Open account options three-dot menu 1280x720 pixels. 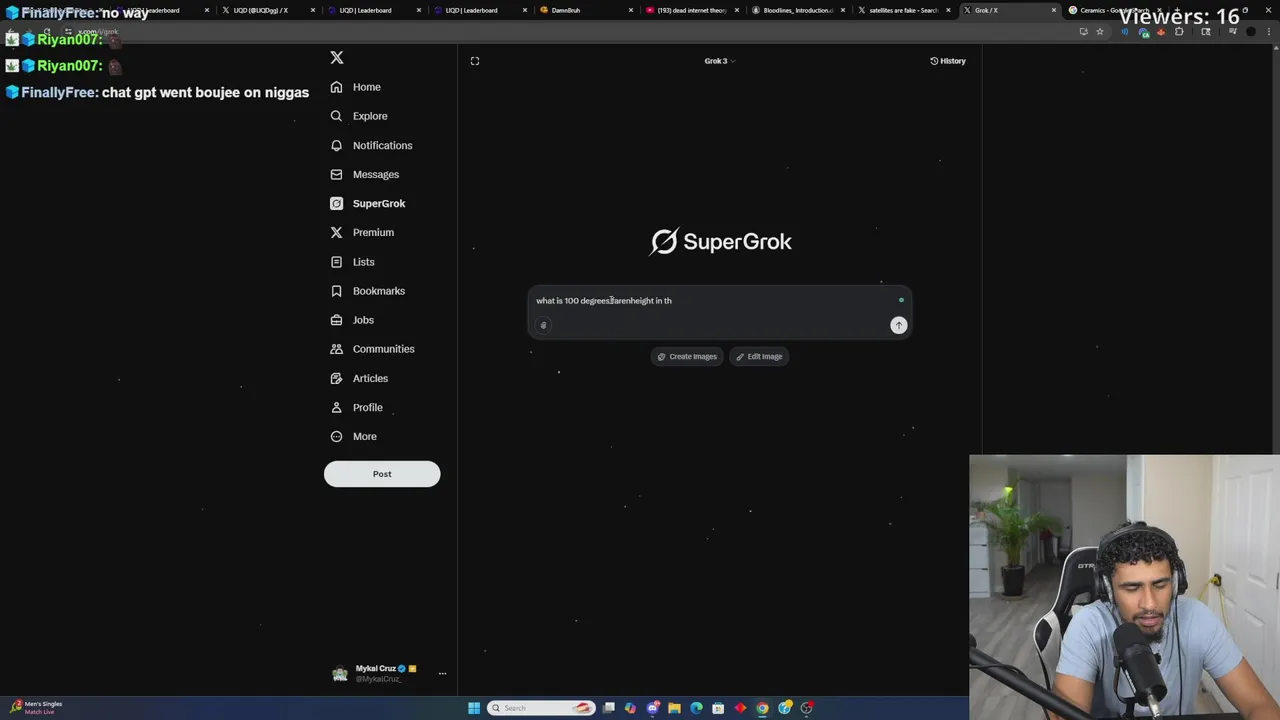(442, 673)
